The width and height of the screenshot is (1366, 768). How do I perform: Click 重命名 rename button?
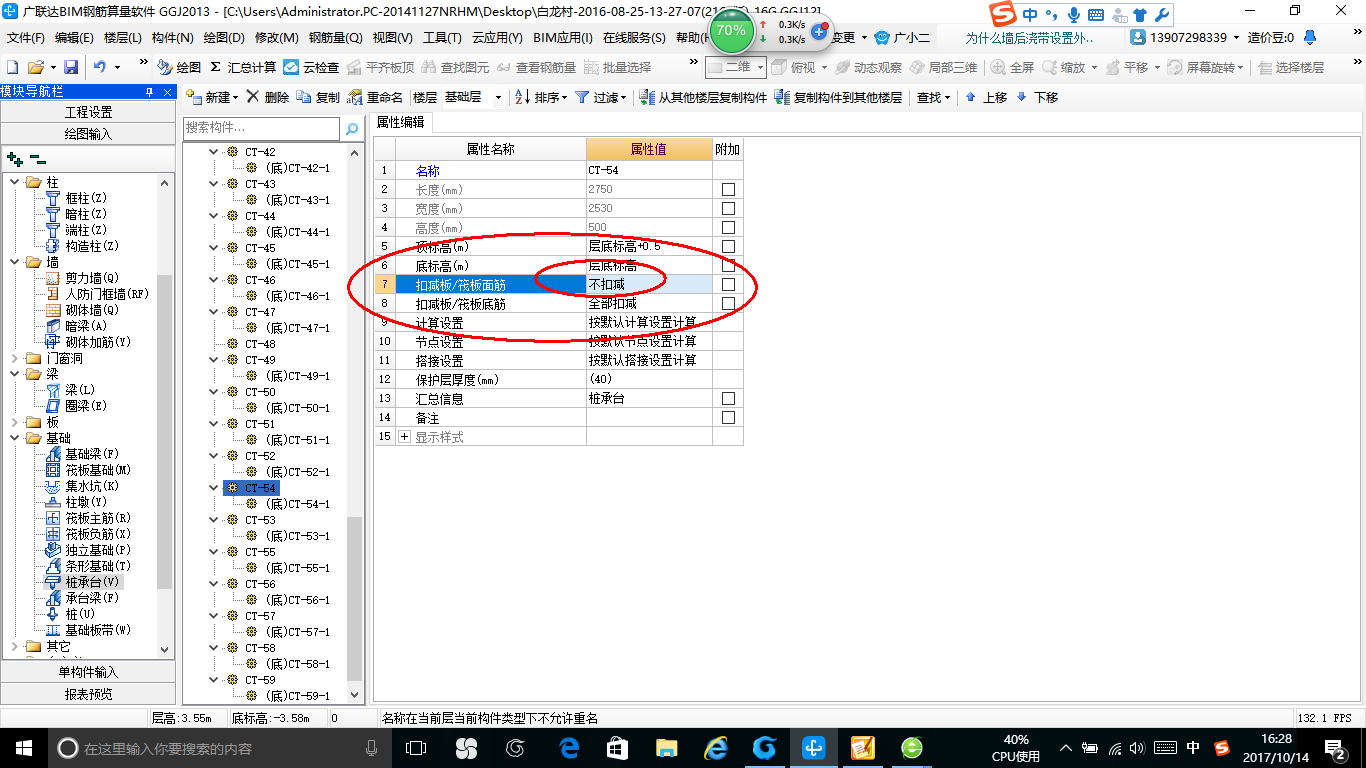(x=375, y=97)
